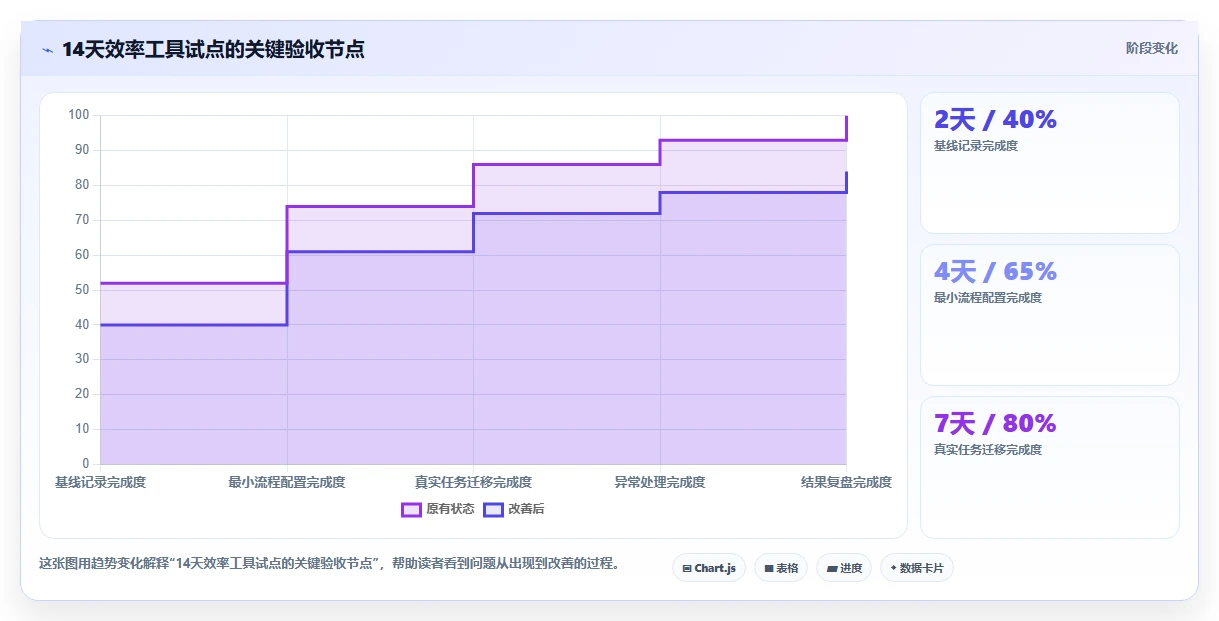Click the y-axis value 100
The image size is (1219, 621).
coord(79,115)
